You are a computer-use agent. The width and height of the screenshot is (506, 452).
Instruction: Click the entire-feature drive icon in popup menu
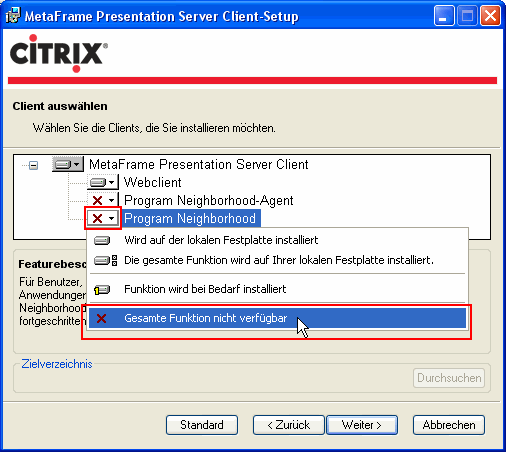point(105,260)
